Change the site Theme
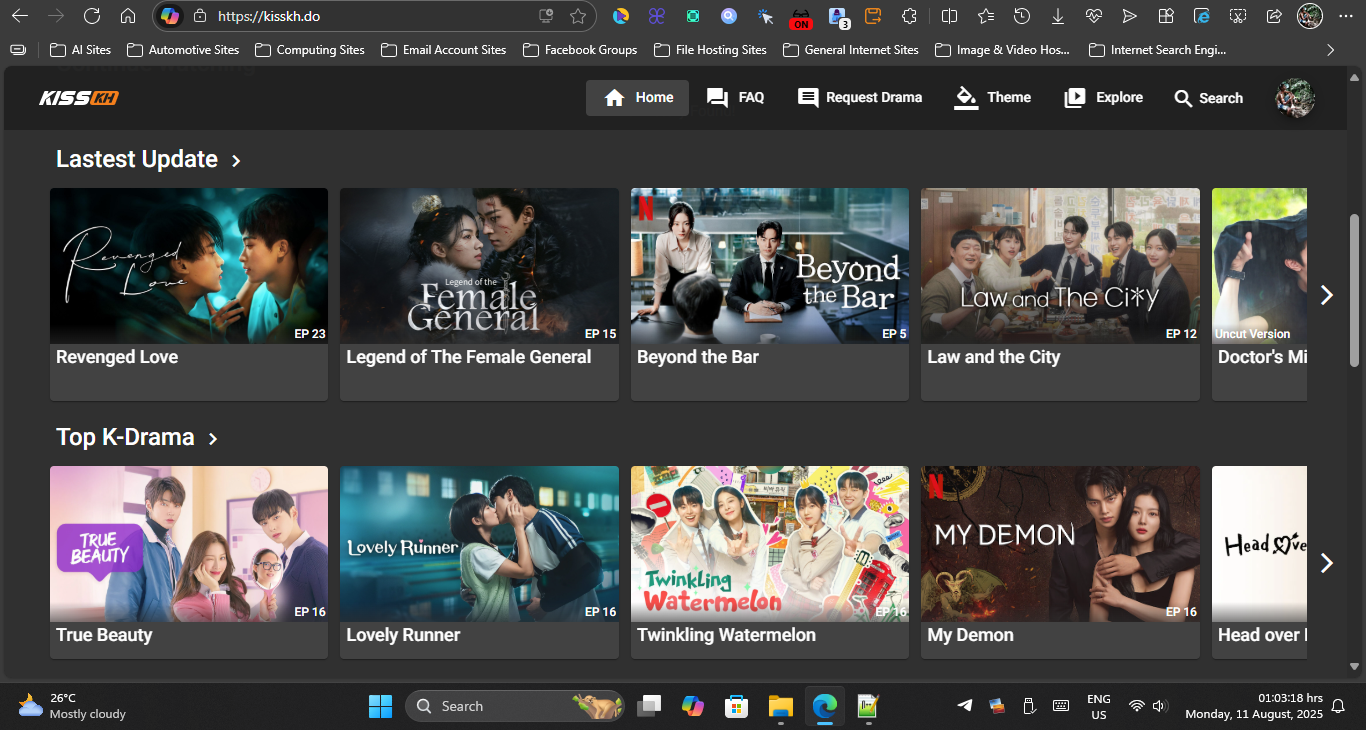Screen dimensions: 1366x730 [992, 98]
